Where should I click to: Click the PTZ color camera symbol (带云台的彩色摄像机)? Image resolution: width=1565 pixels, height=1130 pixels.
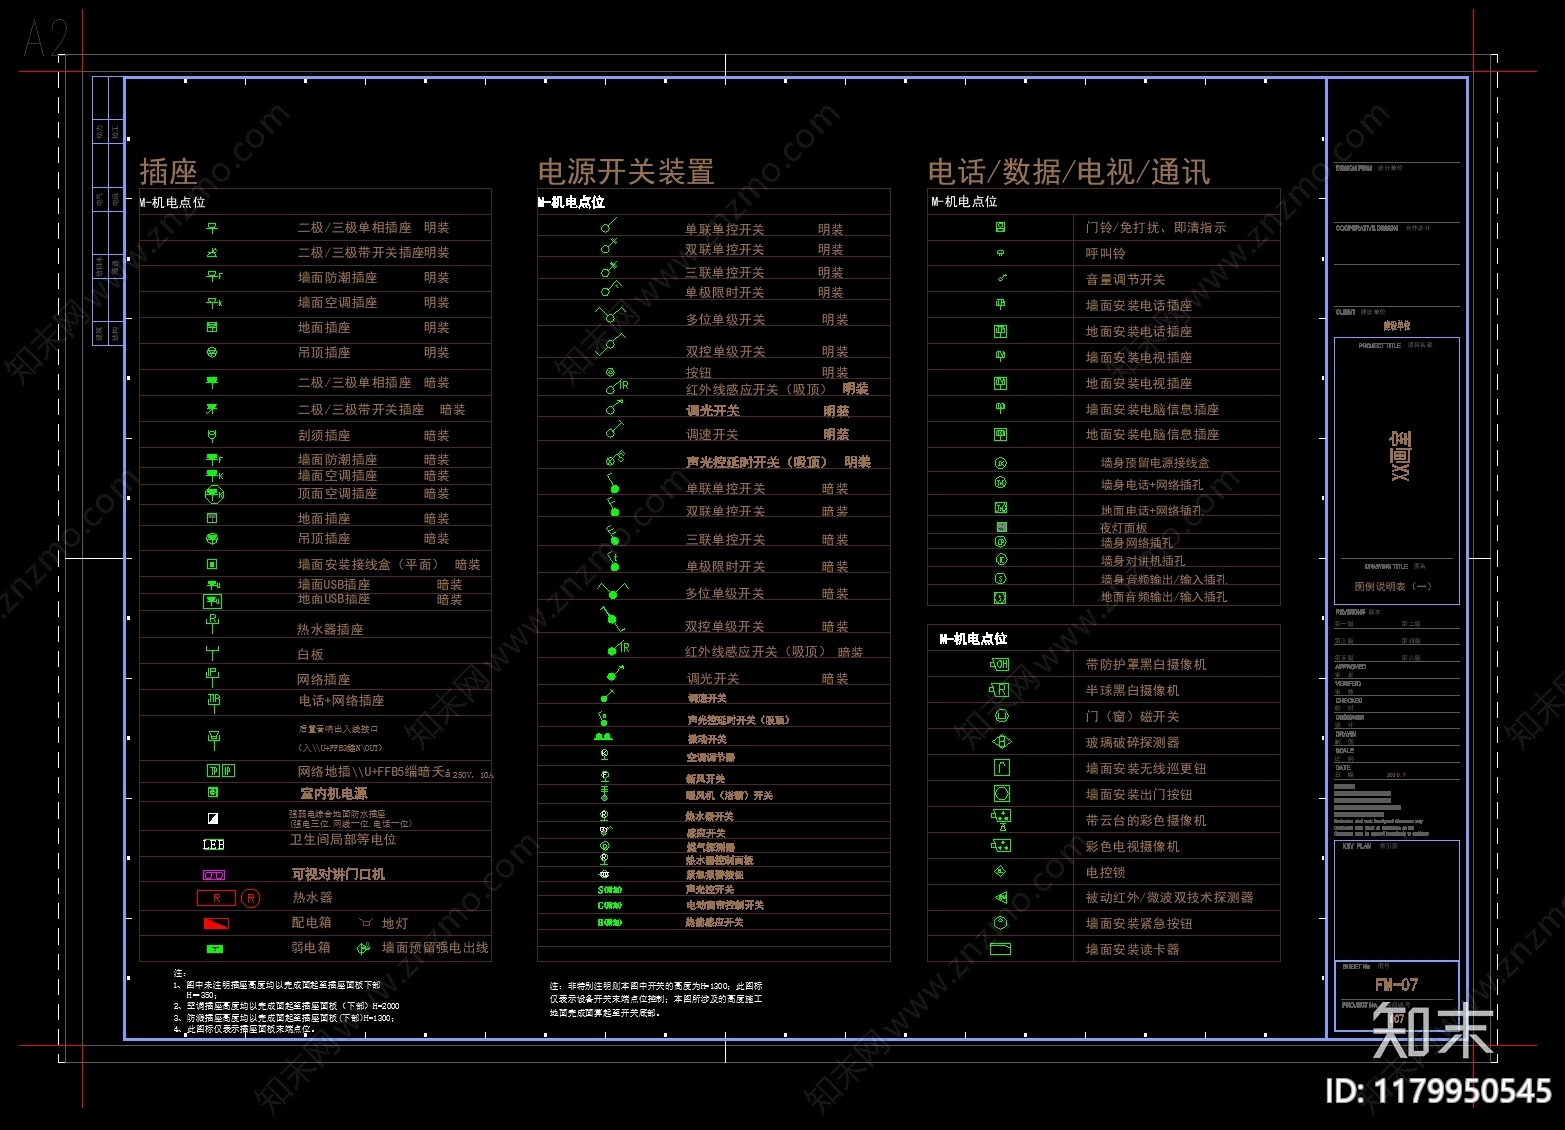1000,820
